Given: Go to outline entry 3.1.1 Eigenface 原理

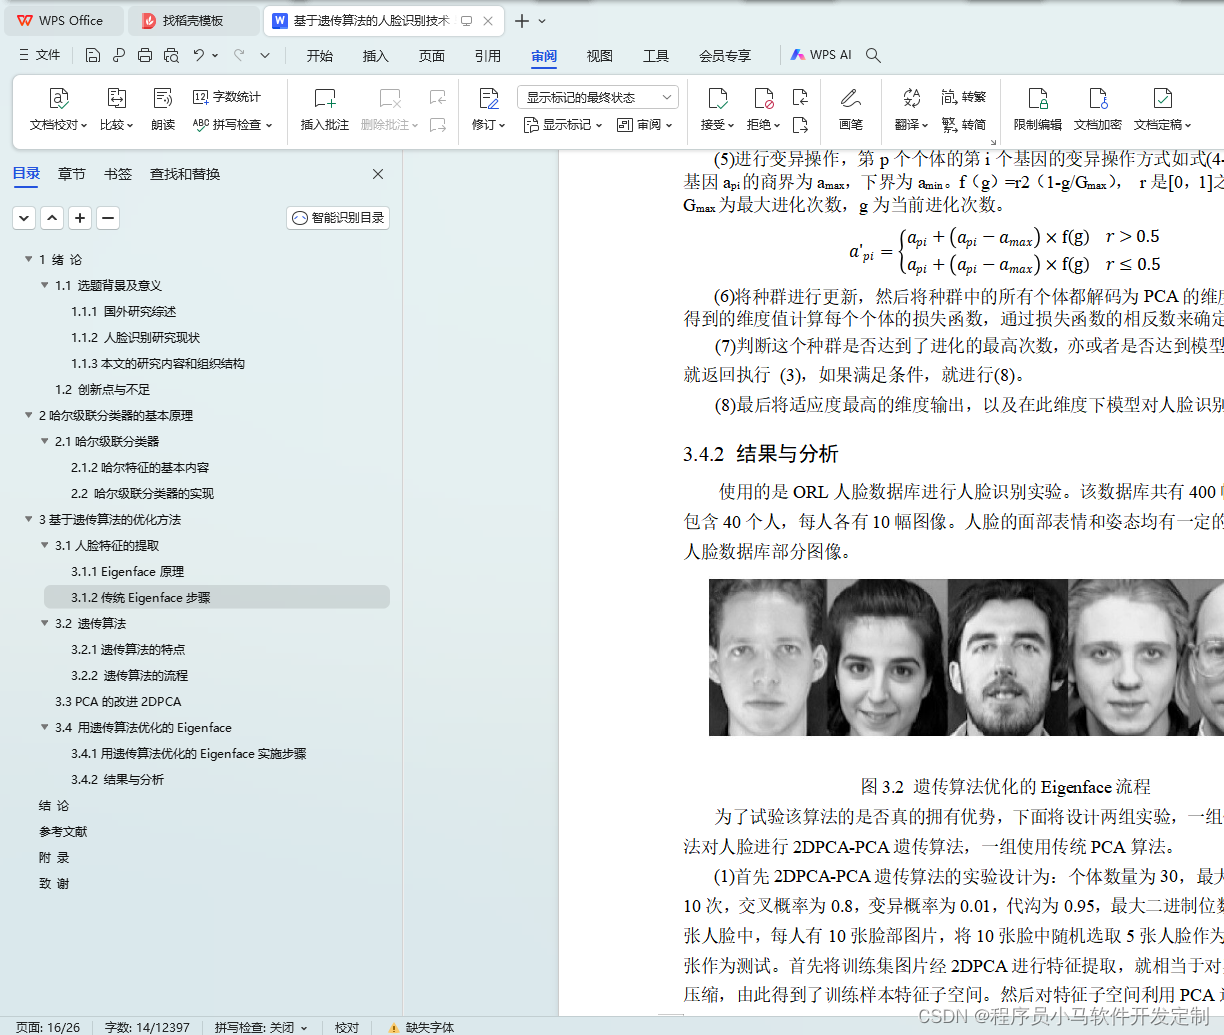Looking at the screenshot, I should 128,572.
